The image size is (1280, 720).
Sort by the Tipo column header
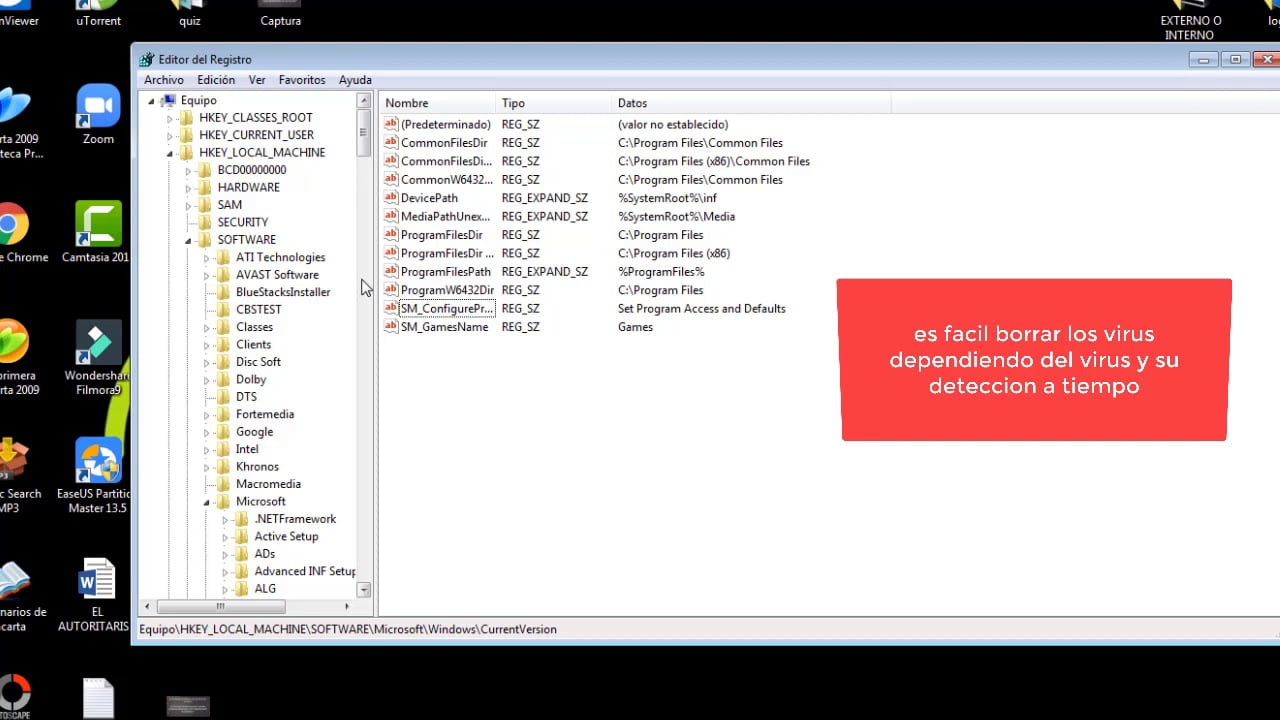click(x=553, y=103)
